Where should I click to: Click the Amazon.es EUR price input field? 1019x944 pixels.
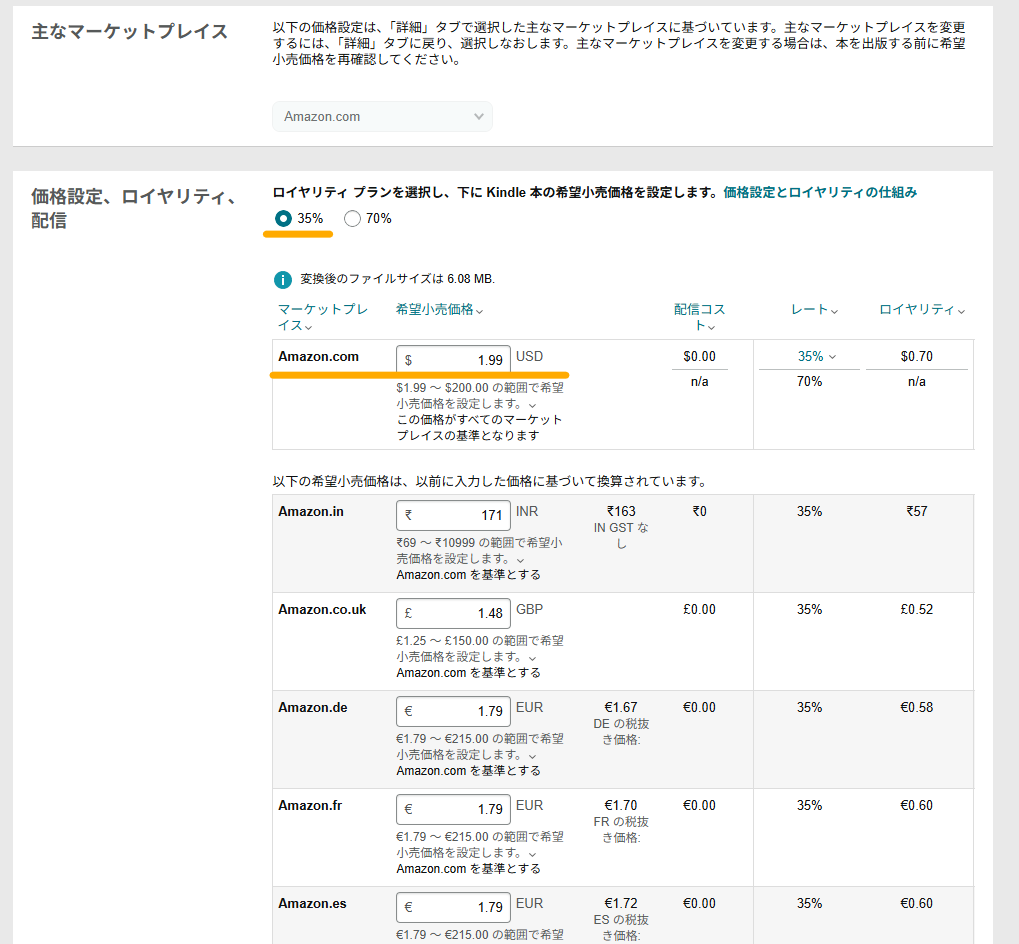(453, 908)
